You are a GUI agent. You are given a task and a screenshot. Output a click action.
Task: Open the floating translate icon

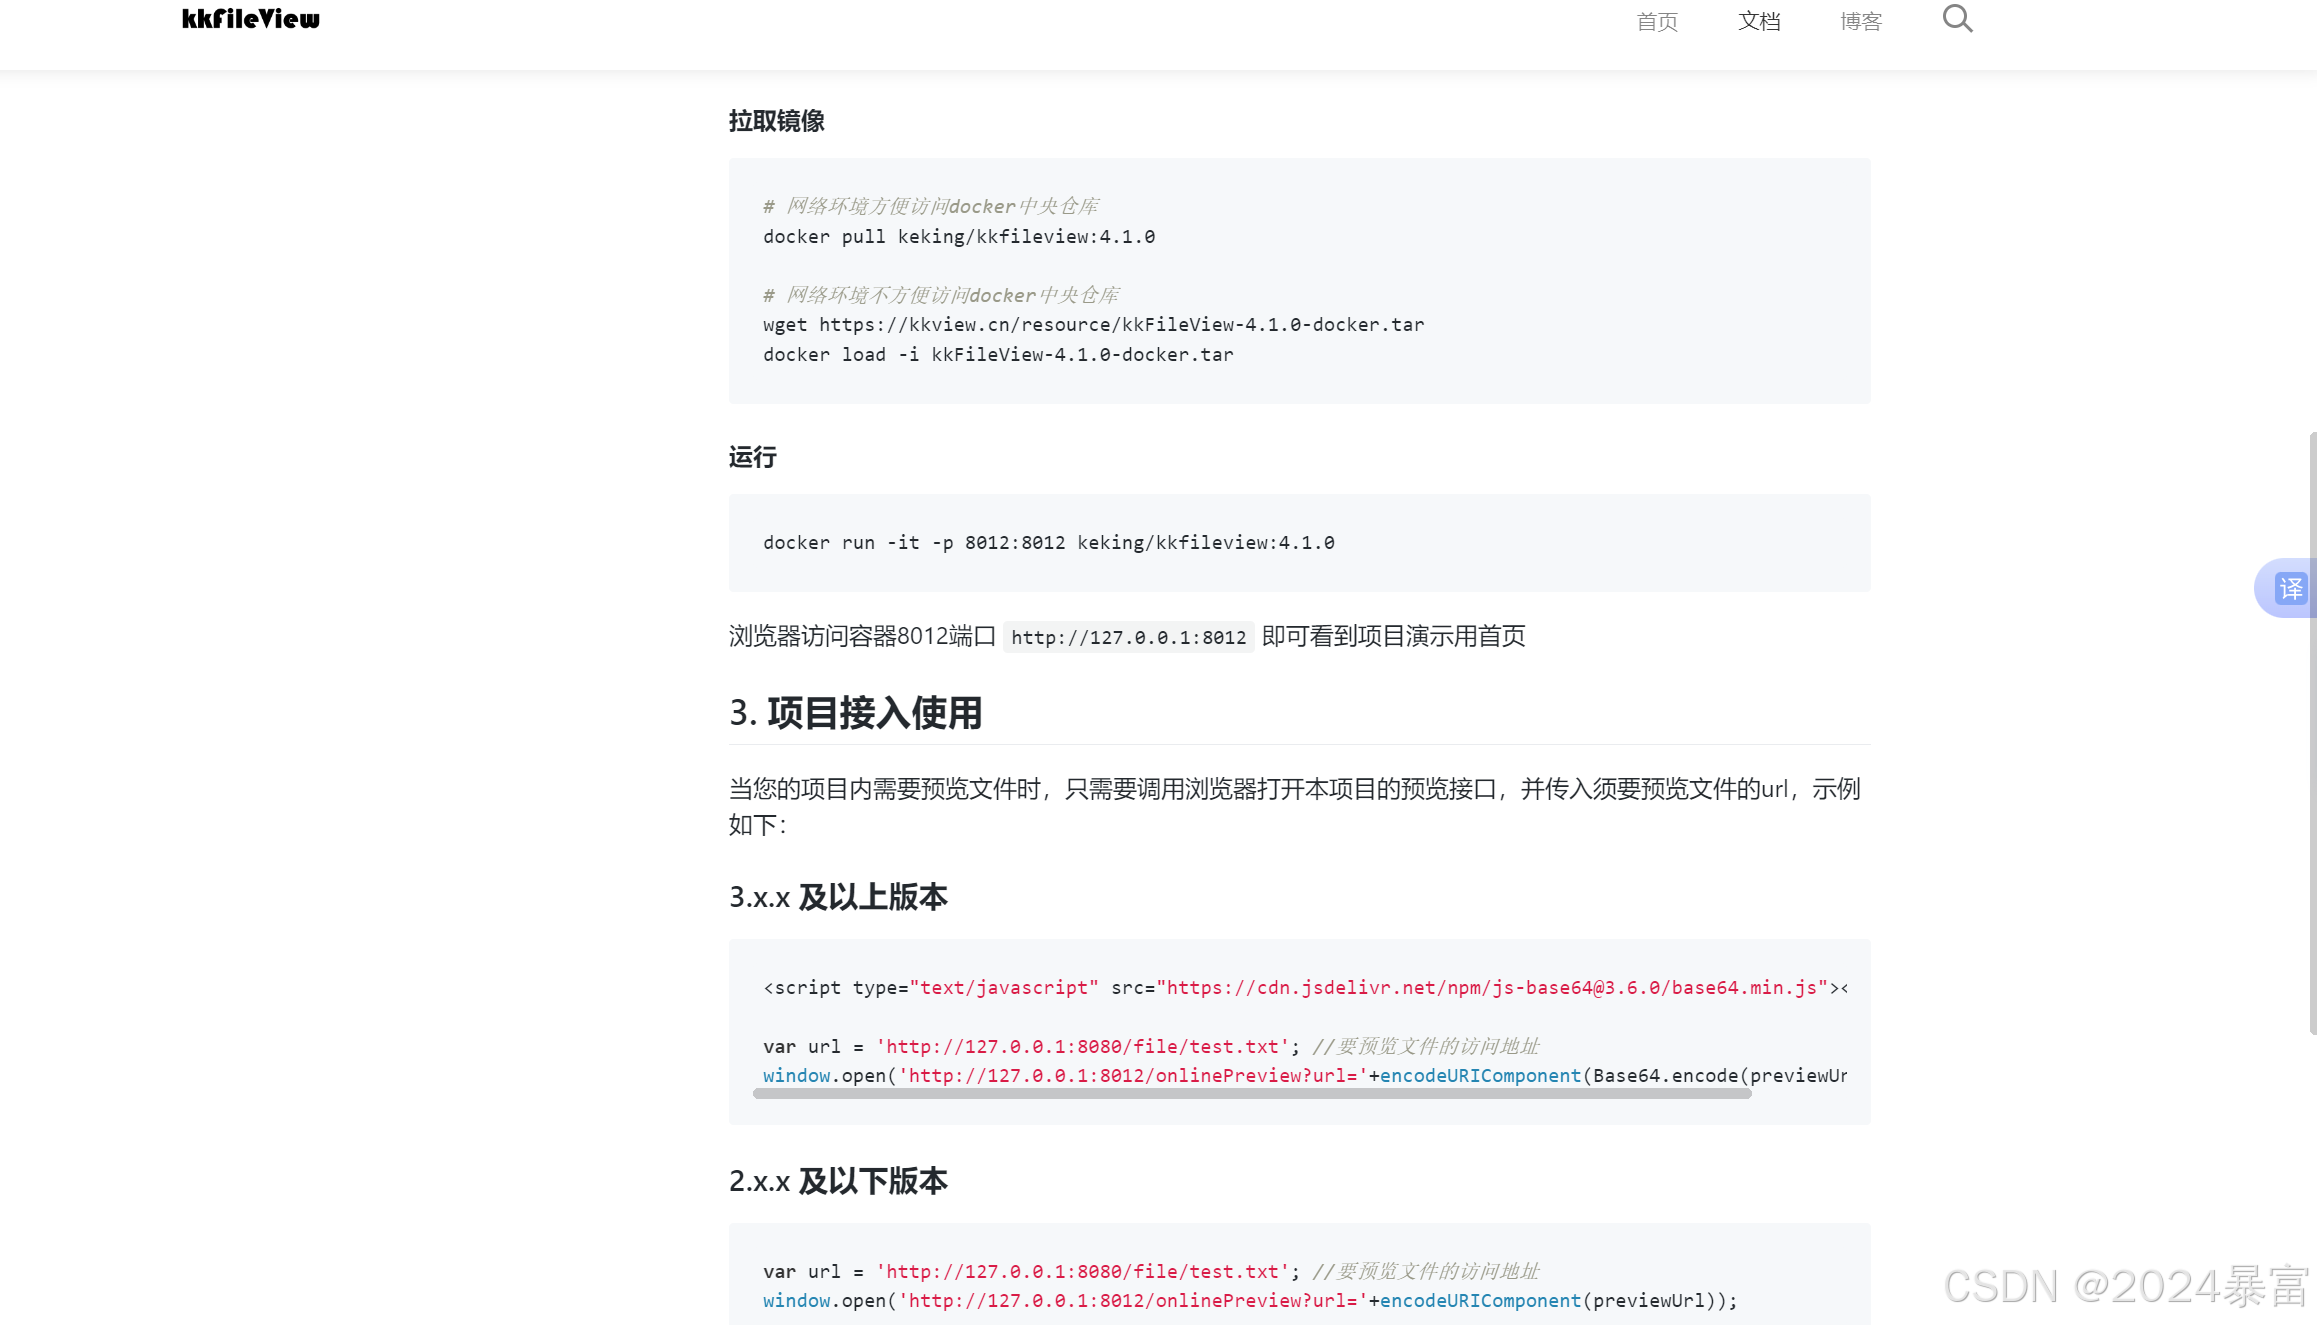tap(2289, 588)
